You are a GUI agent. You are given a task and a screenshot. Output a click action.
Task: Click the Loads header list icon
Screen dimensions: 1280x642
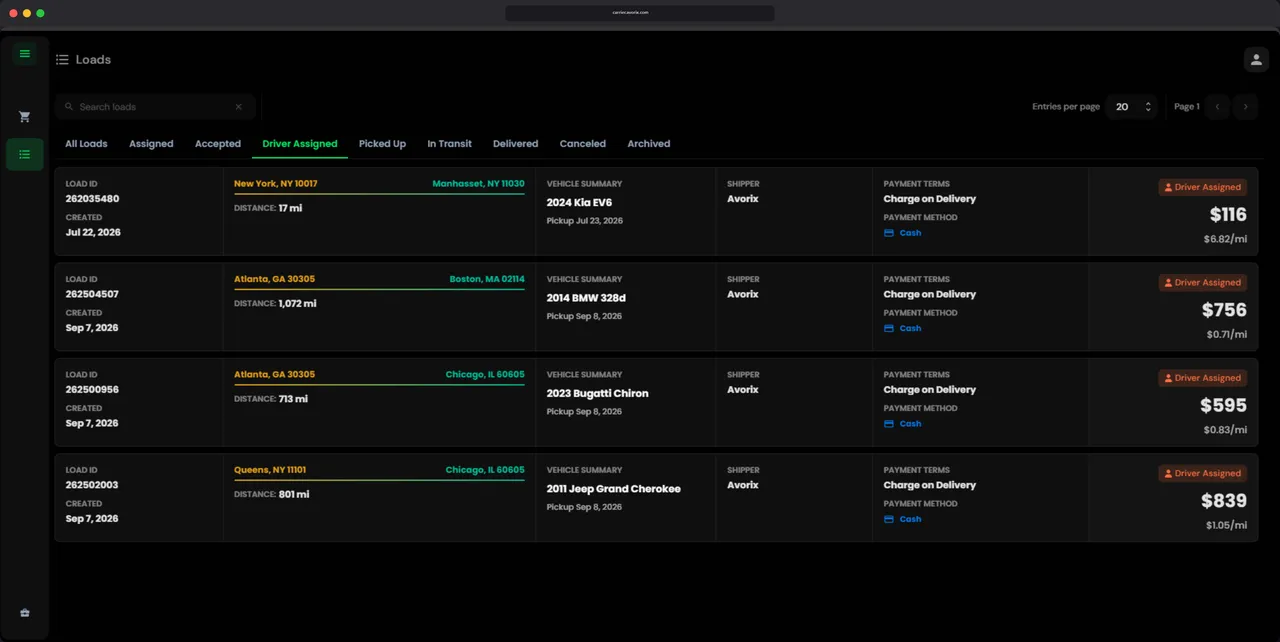(x=62, y=60)
